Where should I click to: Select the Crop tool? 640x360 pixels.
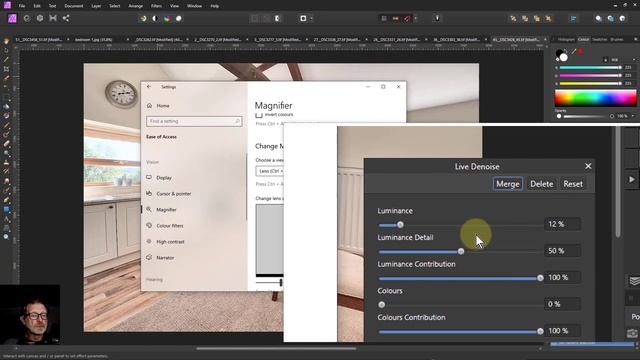point(6,69)
